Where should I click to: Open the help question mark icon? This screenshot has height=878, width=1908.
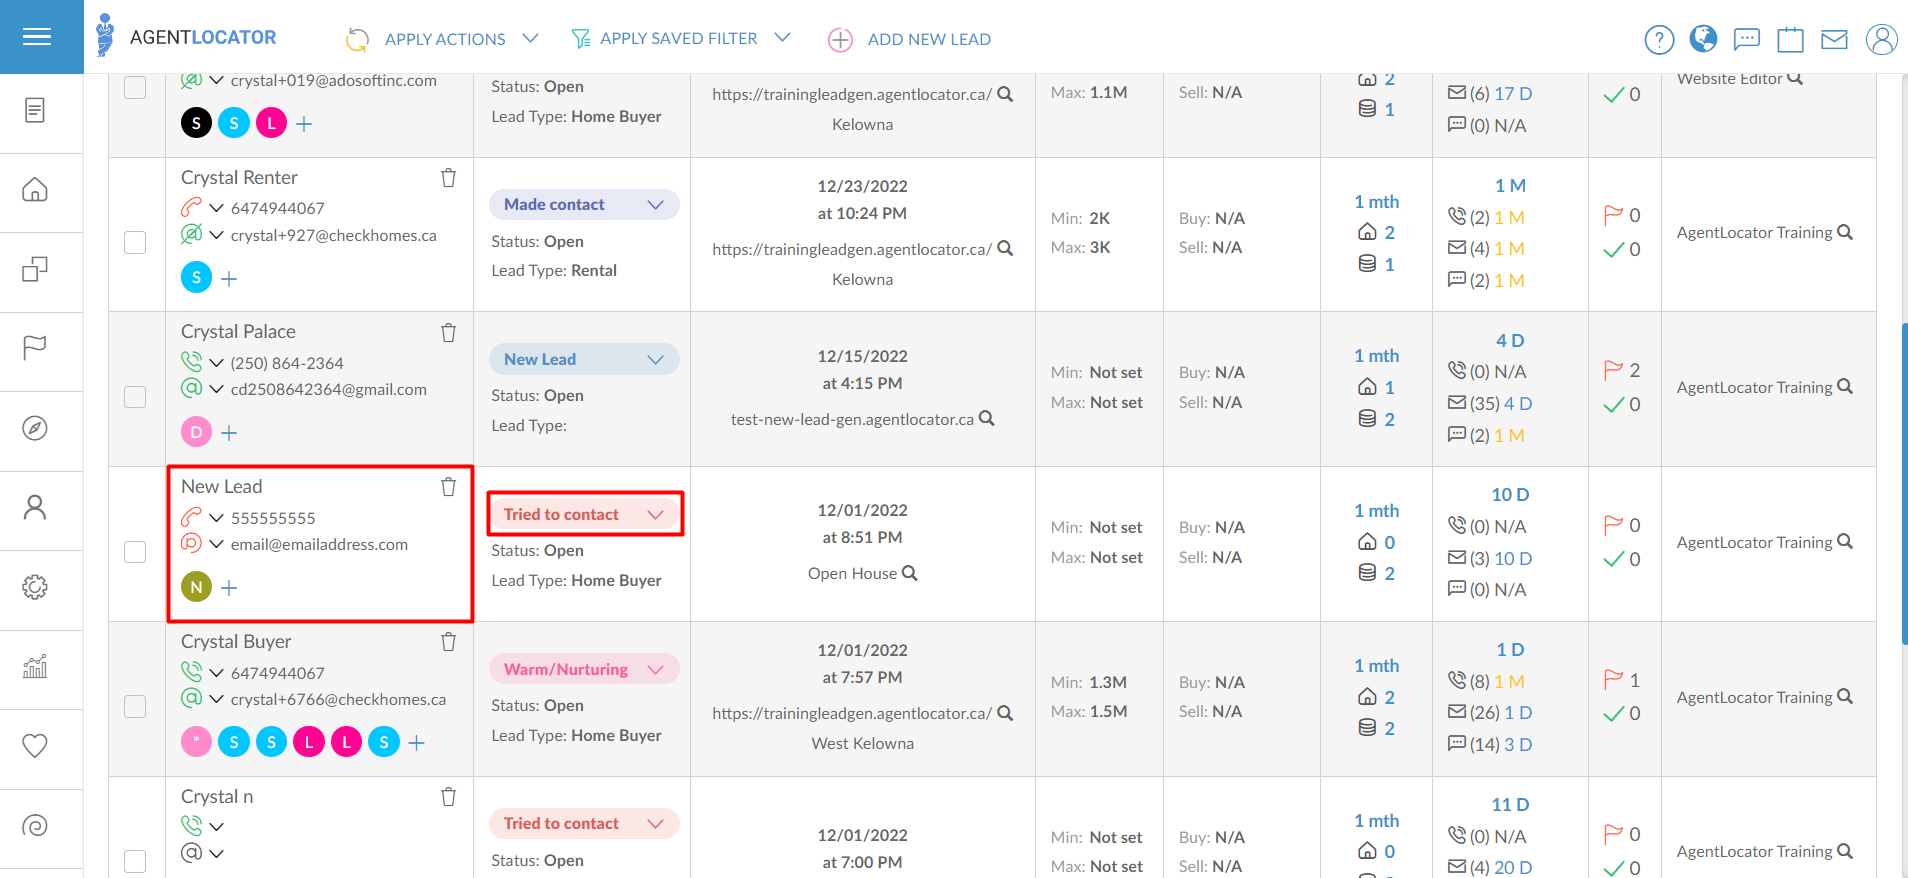pyautogui.click(x=1659, y=39)
